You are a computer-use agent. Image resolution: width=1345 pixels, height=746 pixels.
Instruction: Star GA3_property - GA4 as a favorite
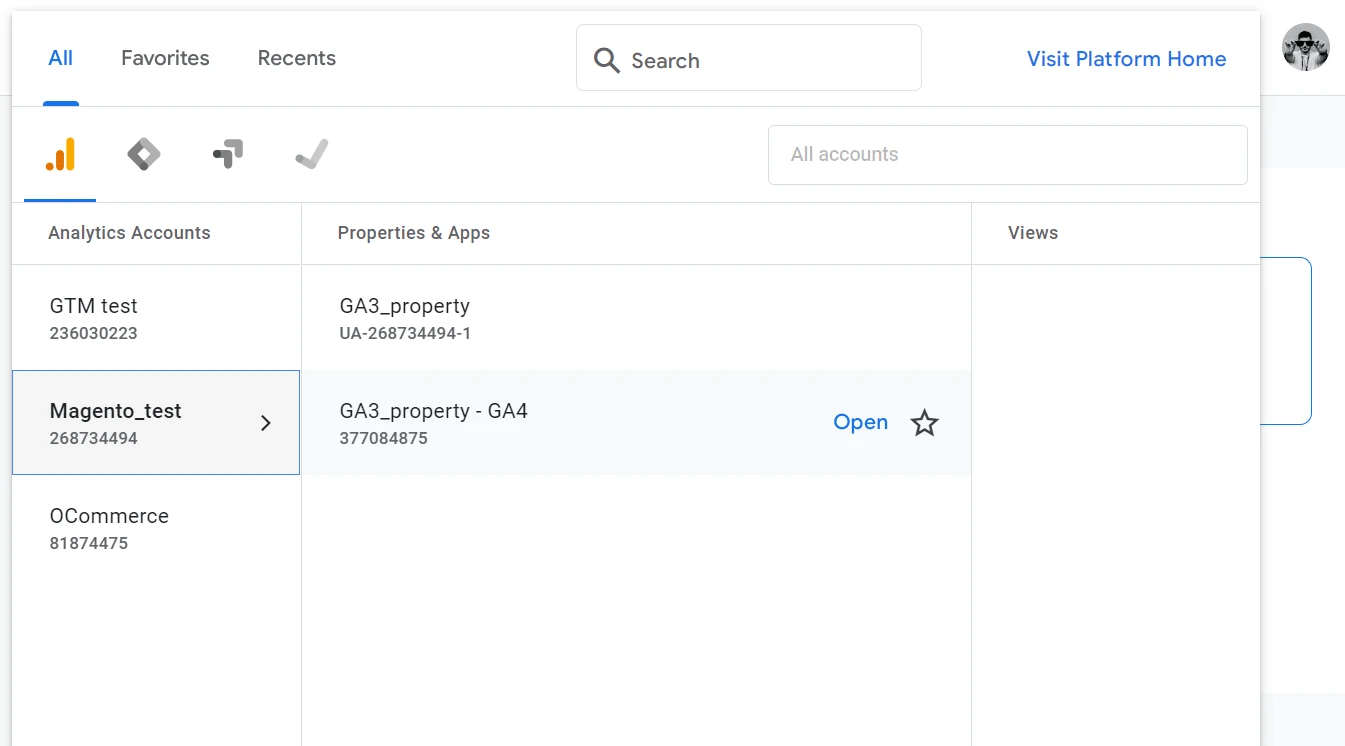tap(924, 423)
